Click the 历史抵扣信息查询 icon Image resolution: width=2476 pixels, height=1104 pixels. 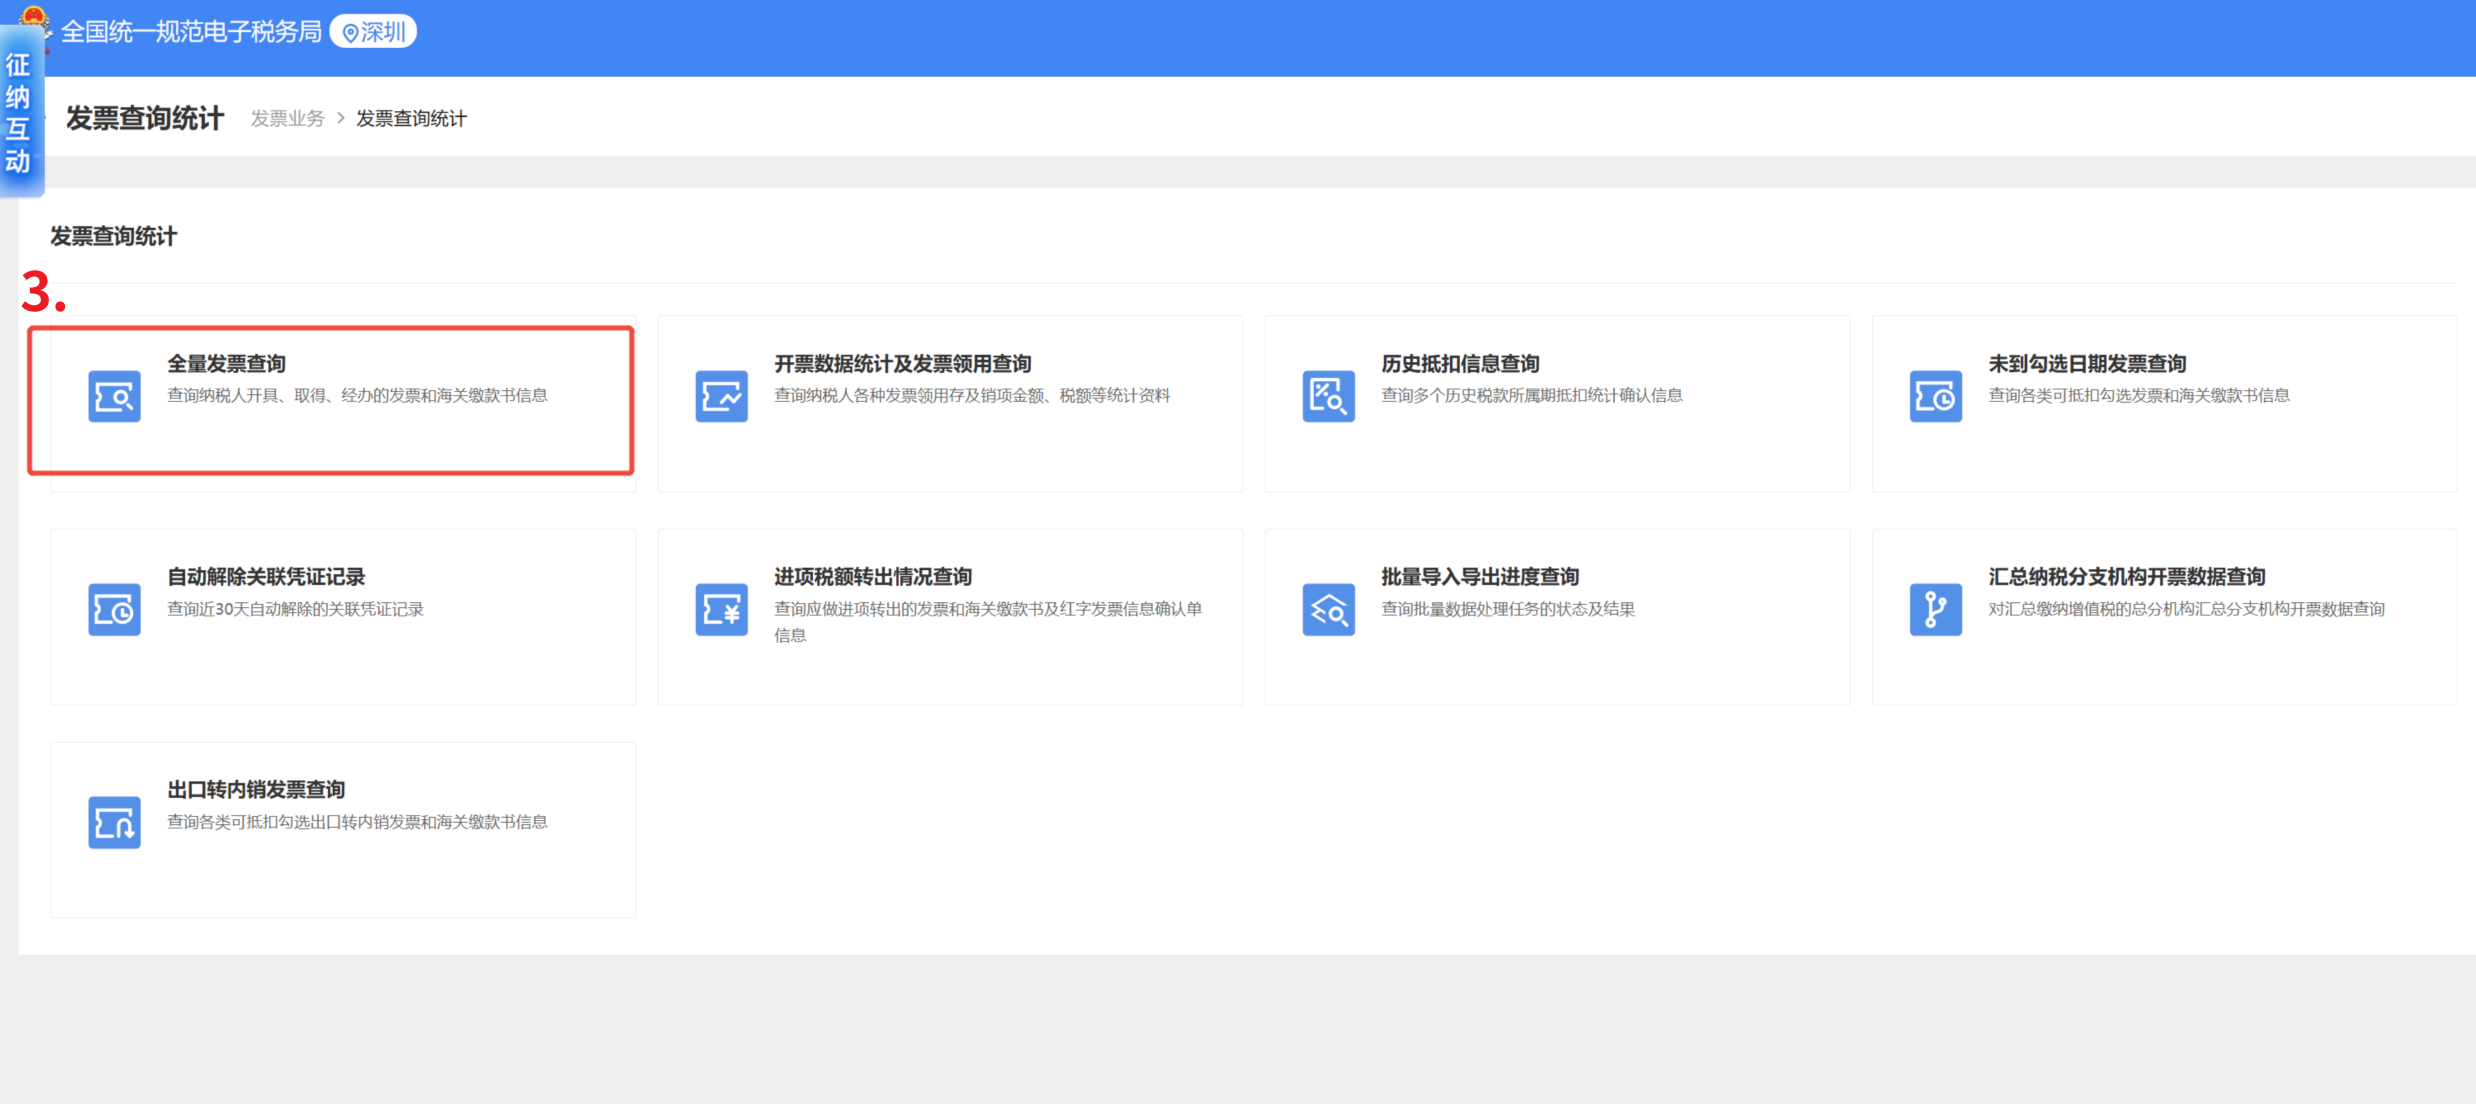coord(1328,396)
